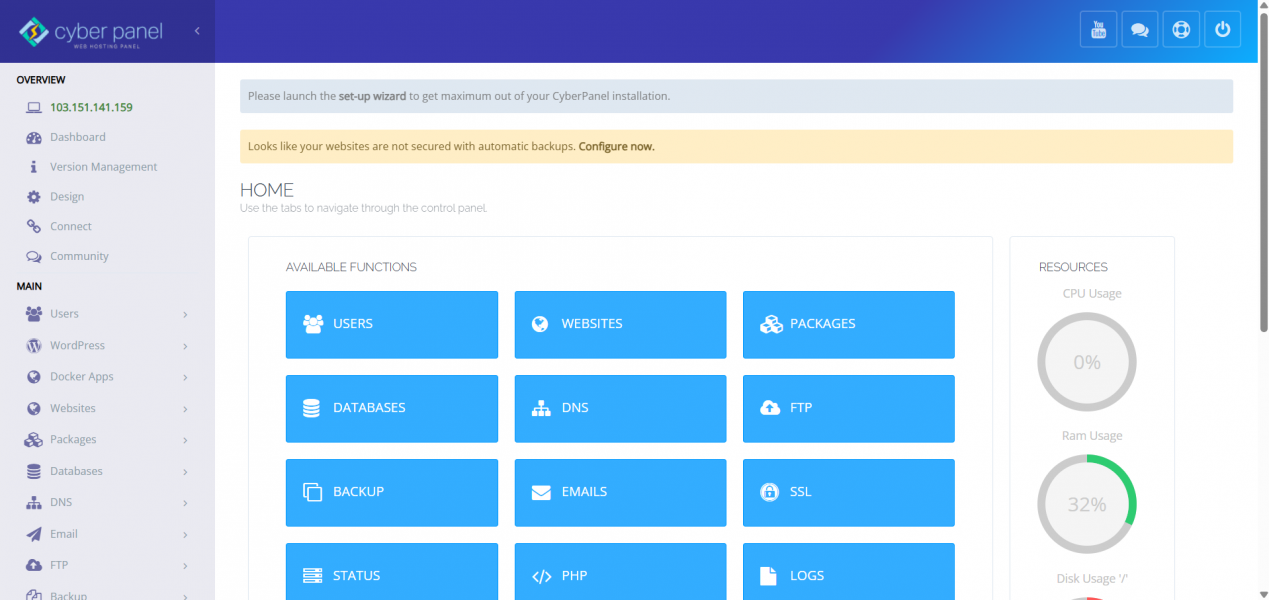Expand the WordPress menu chevron
Image resolution: width=1269 pixels, height=600 pixels.
[186, 346]
